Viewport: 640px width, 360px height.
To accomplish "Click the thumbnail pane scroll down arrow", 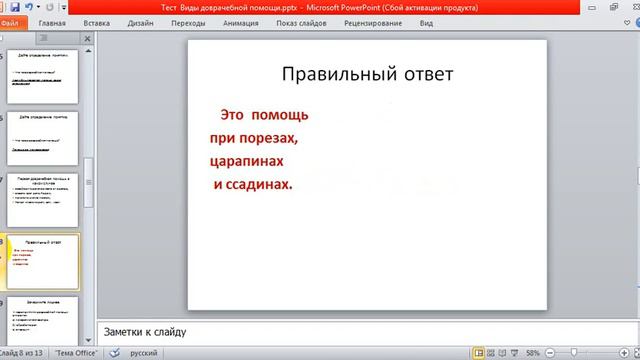I will tap(88, 340).
